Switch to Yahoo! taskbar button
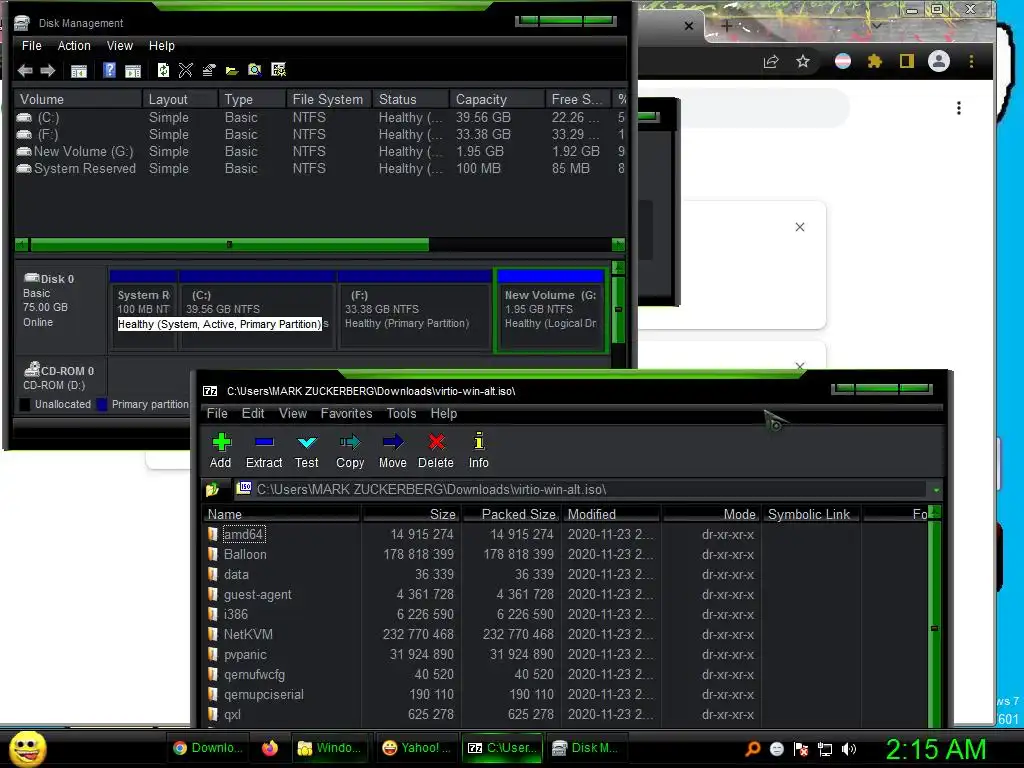This screenshot has height=768, width=1024. (417, 748)
